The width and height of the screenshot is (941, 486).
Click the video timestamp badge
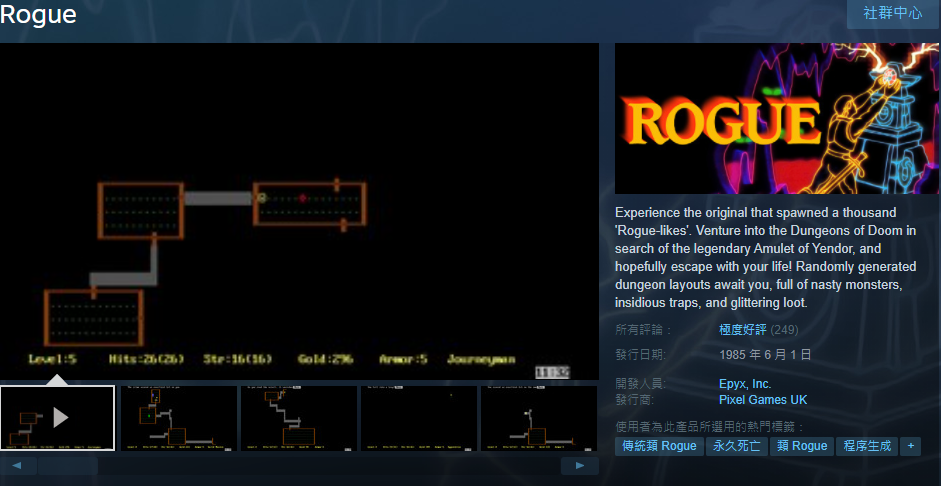[x=552, y=373]
